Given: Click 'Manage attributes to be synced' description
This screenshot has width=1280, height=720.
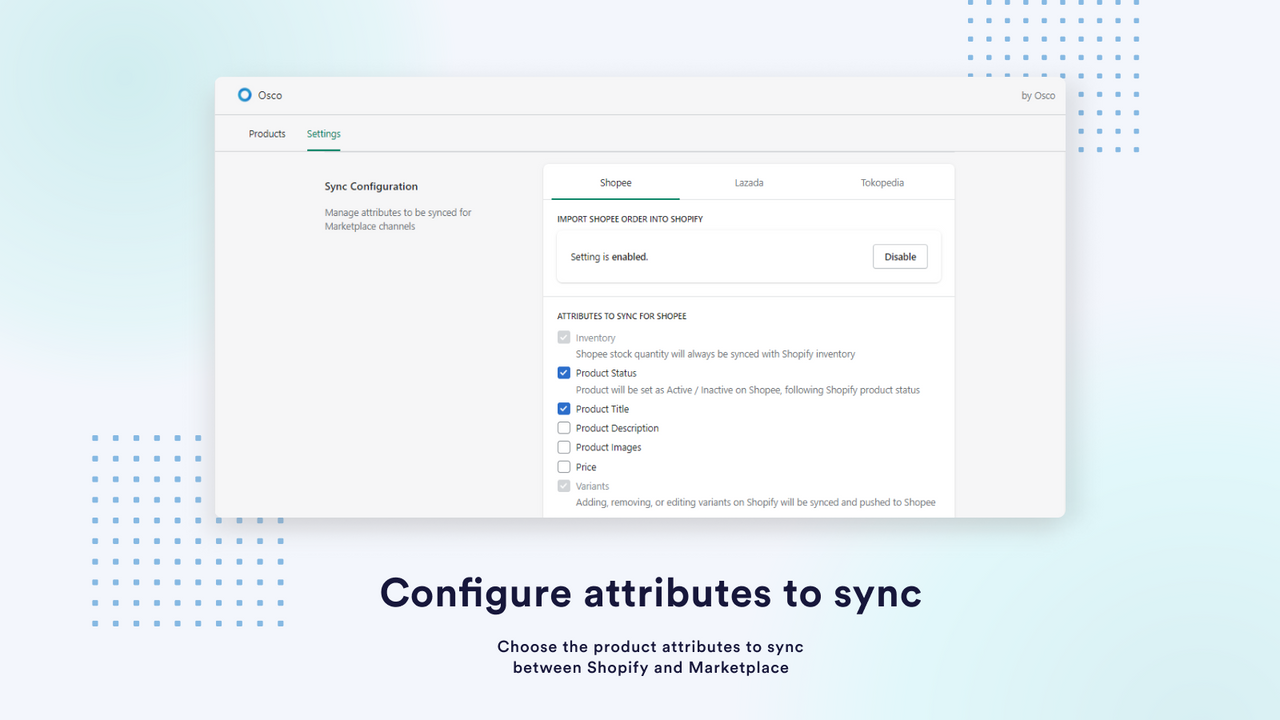Looking at the screenshot, I should 398,219.
